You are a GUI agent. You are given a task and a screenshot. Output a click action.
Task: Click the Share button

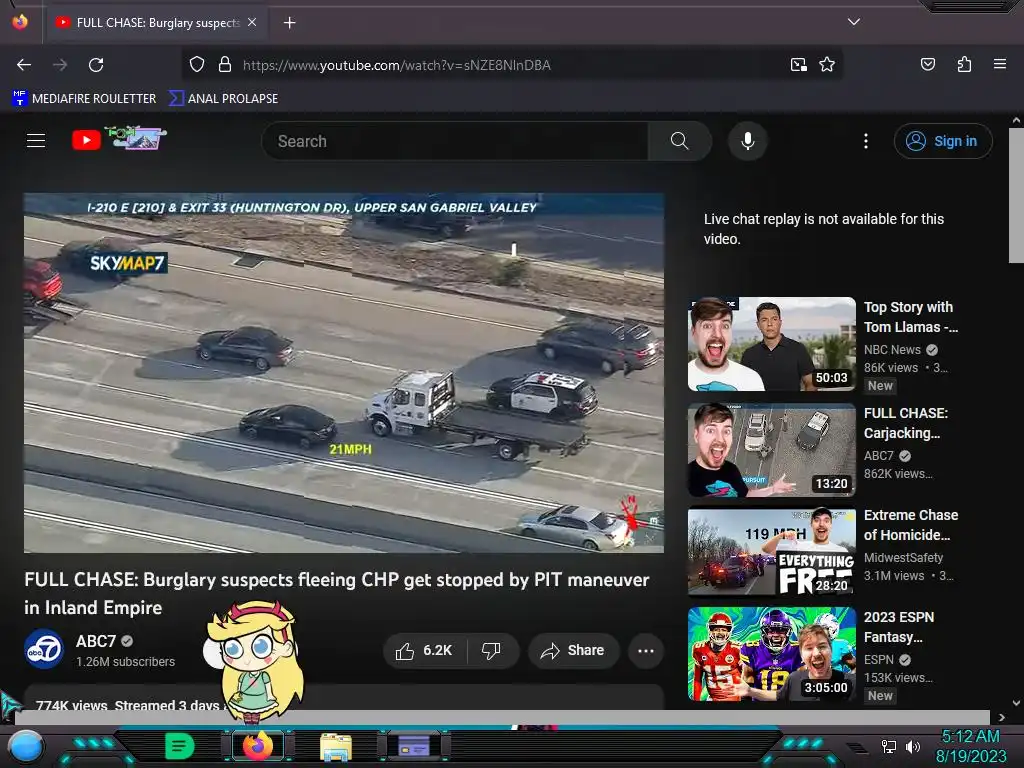pos(573,650)
